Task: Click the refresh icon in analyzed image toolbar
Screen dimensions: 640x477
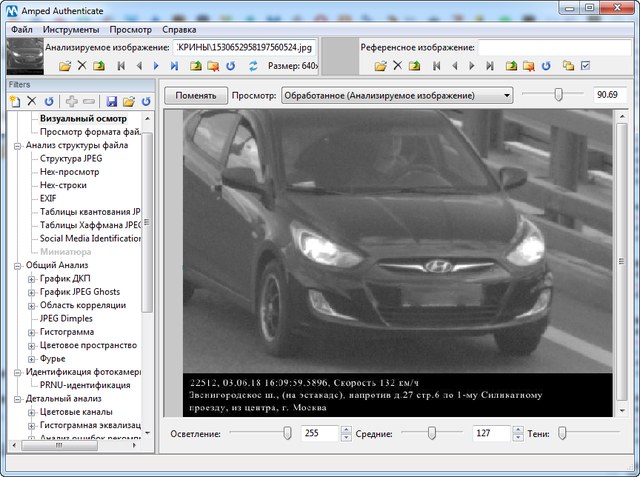Action: [231, 66]
